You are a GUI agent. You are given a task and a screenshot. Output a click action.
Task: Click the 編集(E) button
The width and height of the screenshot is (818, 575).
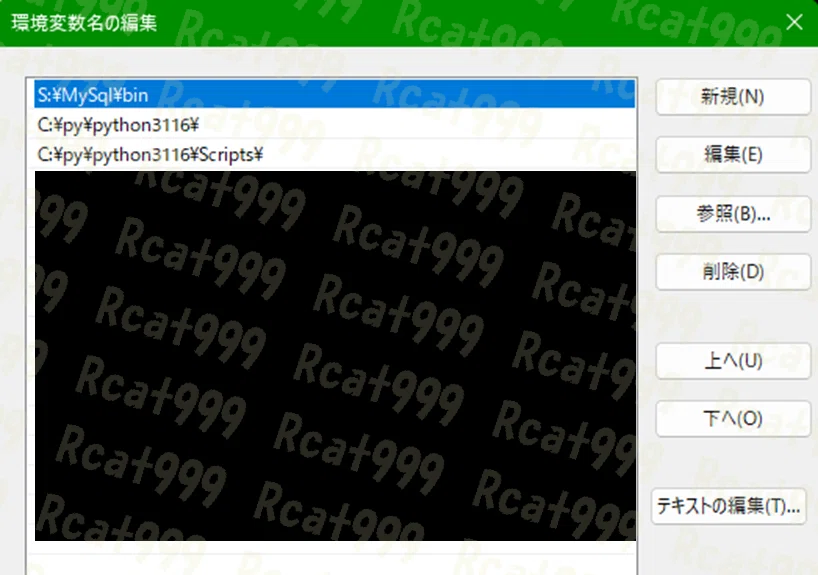pos(733,154)
